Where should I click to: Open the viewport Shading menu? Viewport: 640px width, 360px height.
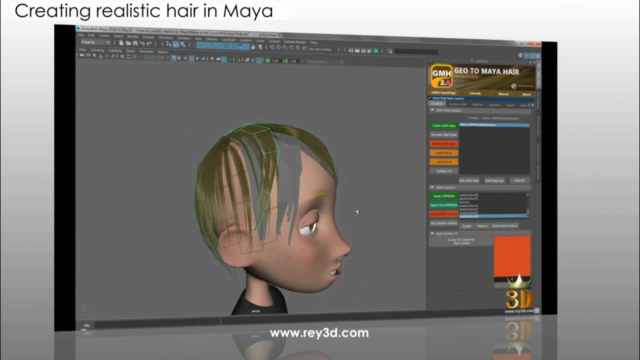[x=97, y=50]
